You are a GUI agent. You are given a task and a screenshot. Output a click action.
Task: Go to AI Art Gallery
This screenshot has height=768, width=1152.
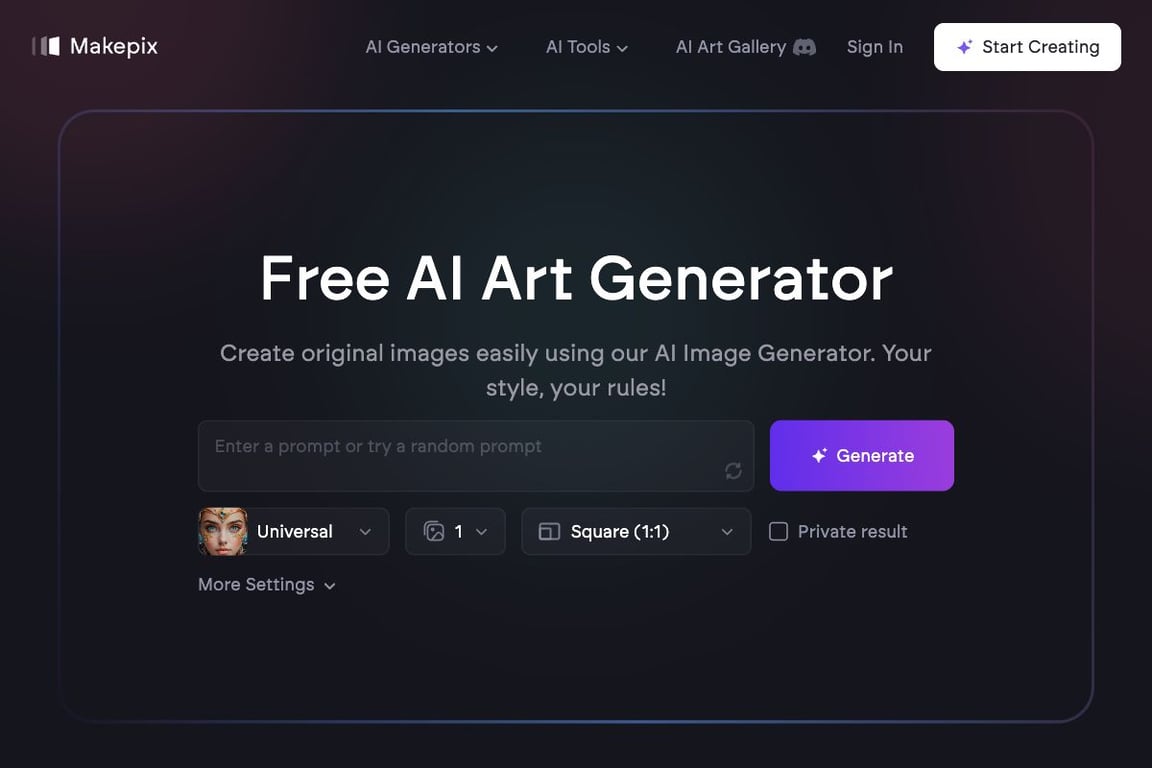point(731,47)
